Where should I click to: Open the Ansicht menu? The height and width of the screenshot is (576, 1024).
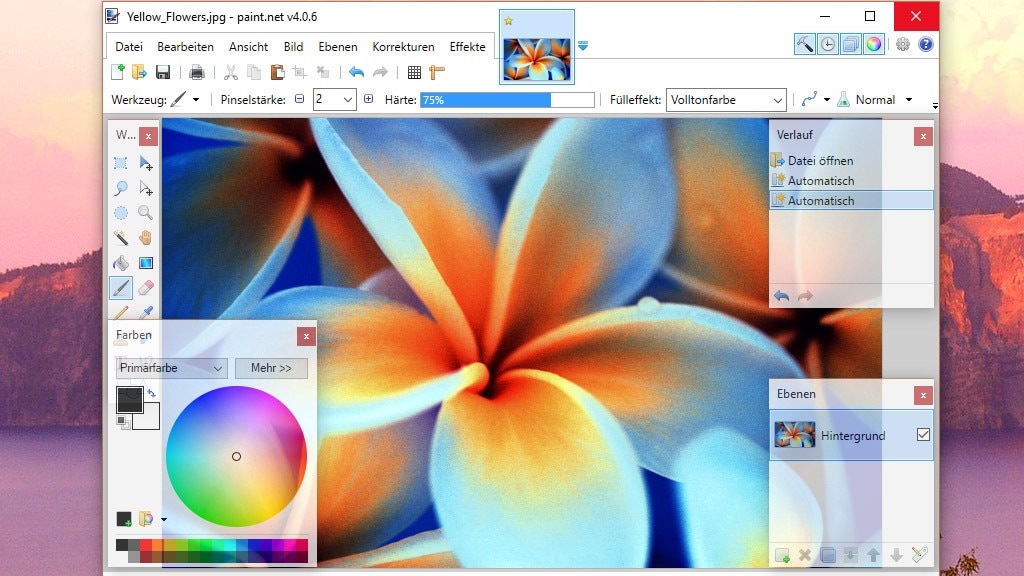[248, 46]
